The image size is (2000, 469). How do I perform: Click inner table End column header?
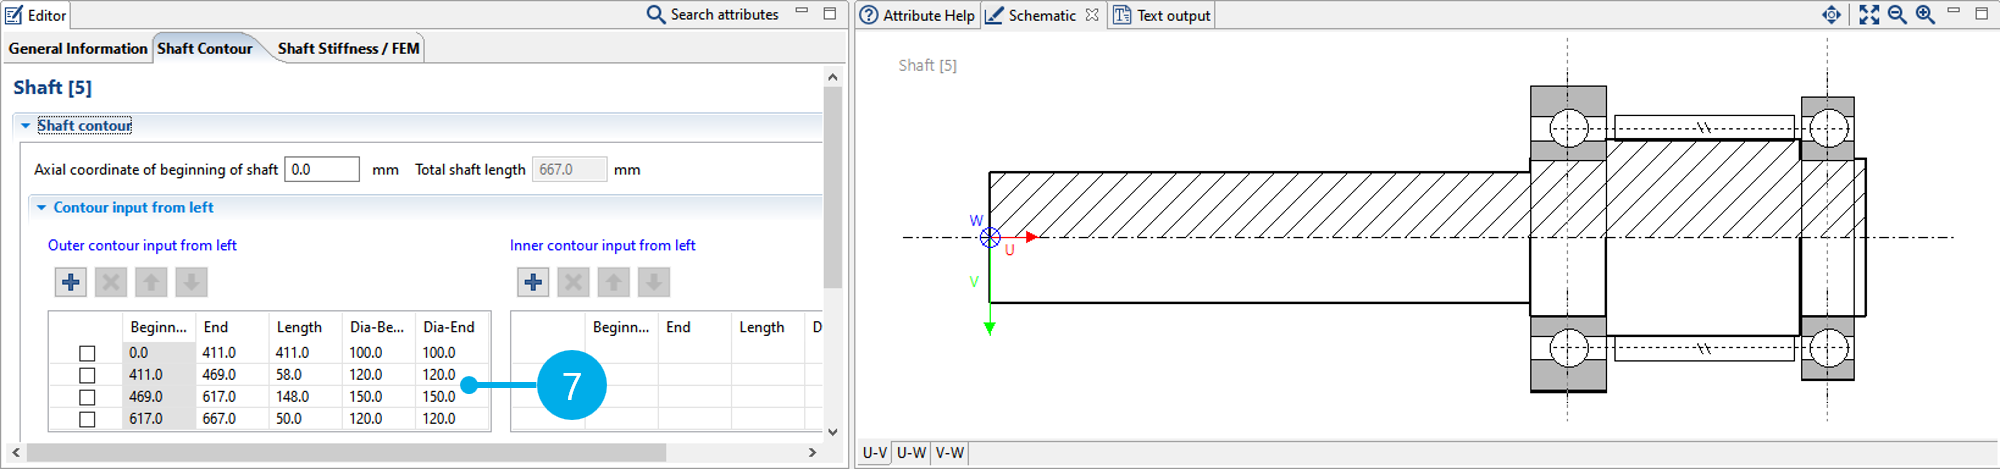(694, 327)
